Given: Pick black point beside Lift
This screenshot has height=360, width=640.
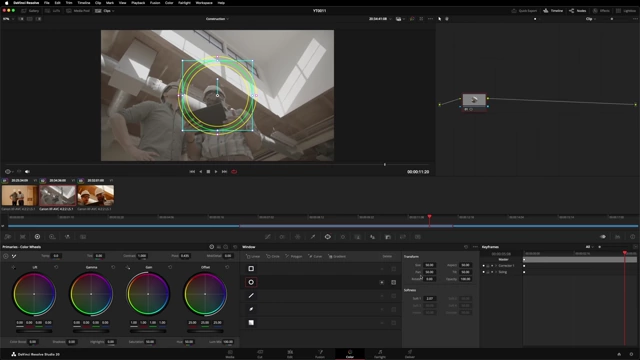Looking at the screenshot, I should 13,267.
